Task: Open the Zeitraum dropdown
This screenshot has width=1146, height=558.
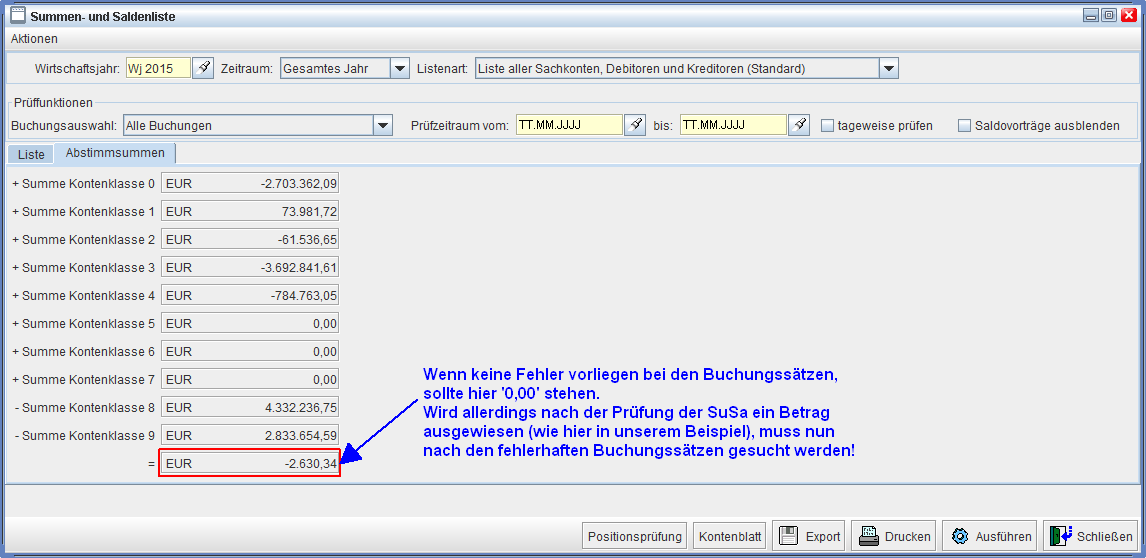Action: (400, 68)
